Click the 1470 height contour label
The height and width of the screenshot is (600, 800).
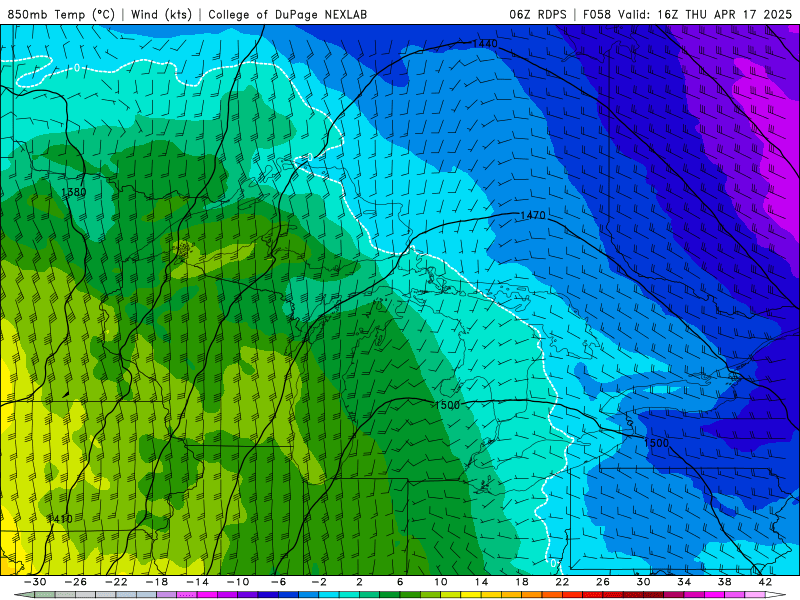533,215
